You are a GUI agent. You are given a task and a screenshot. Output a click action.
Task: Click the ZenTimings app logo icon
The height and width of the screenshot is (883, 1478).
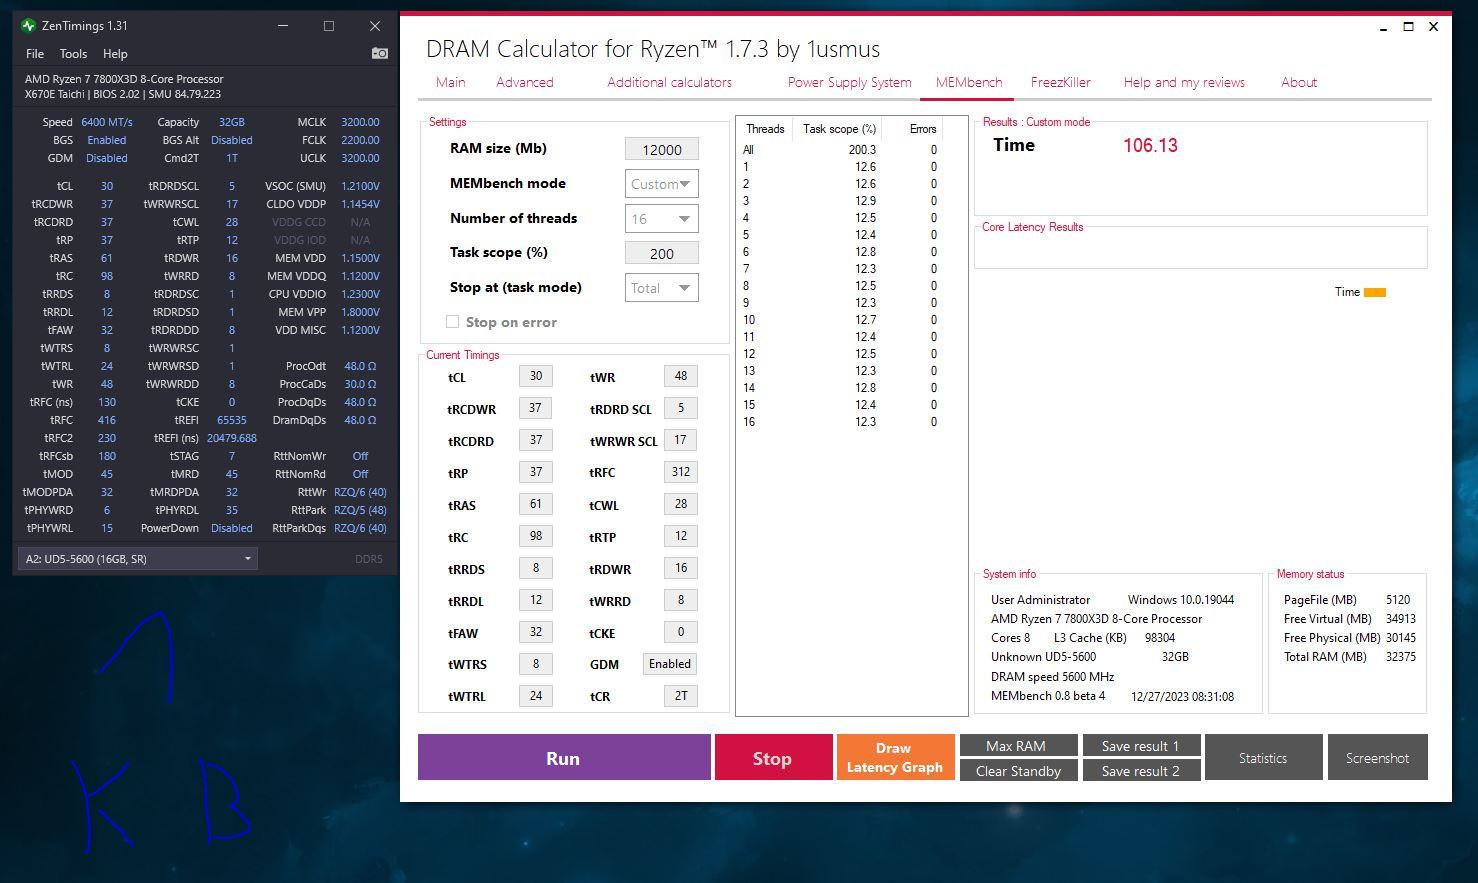(28, 25)
